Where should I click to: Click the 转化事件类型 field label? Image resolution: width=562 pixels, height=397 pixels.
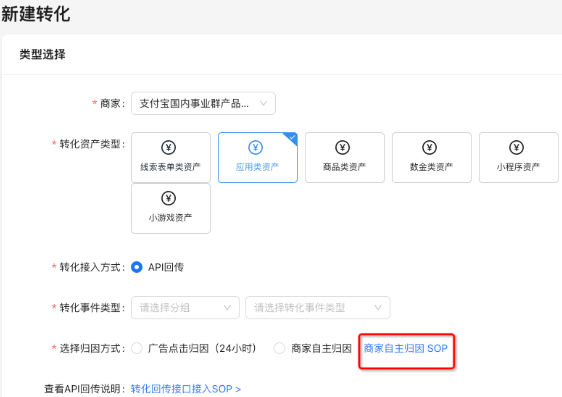click(x=90, y=308)
